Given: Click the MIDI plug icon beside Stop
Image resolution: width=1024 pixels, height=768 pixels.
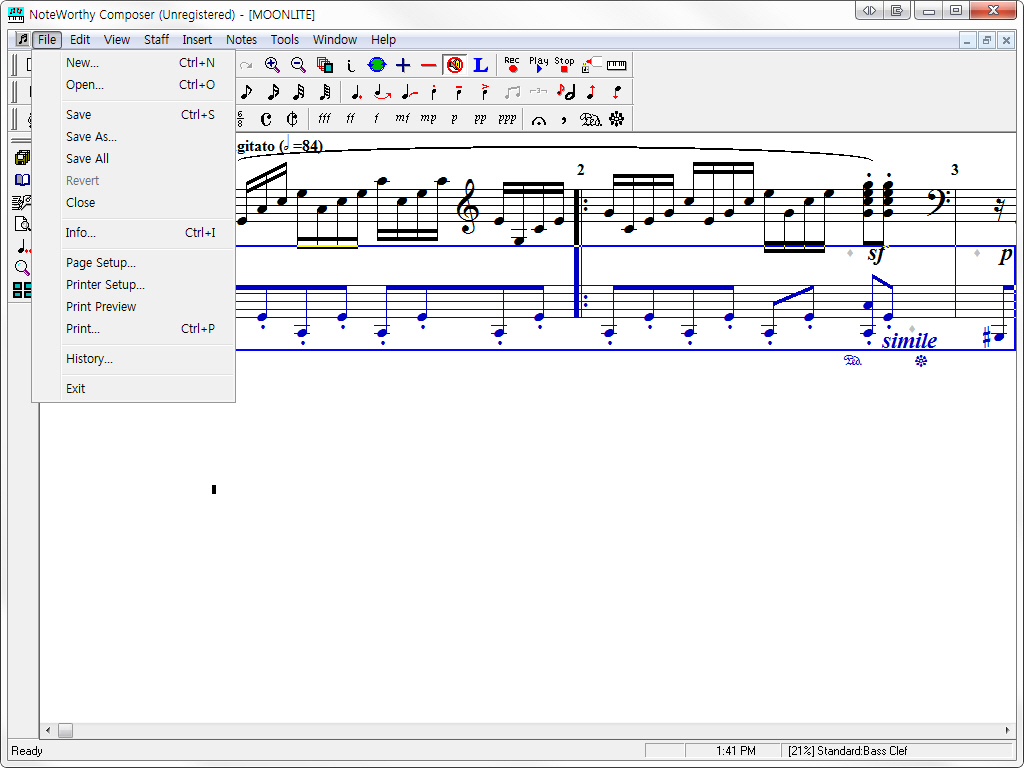Looking at the screenshot, I should coord(590,65).
